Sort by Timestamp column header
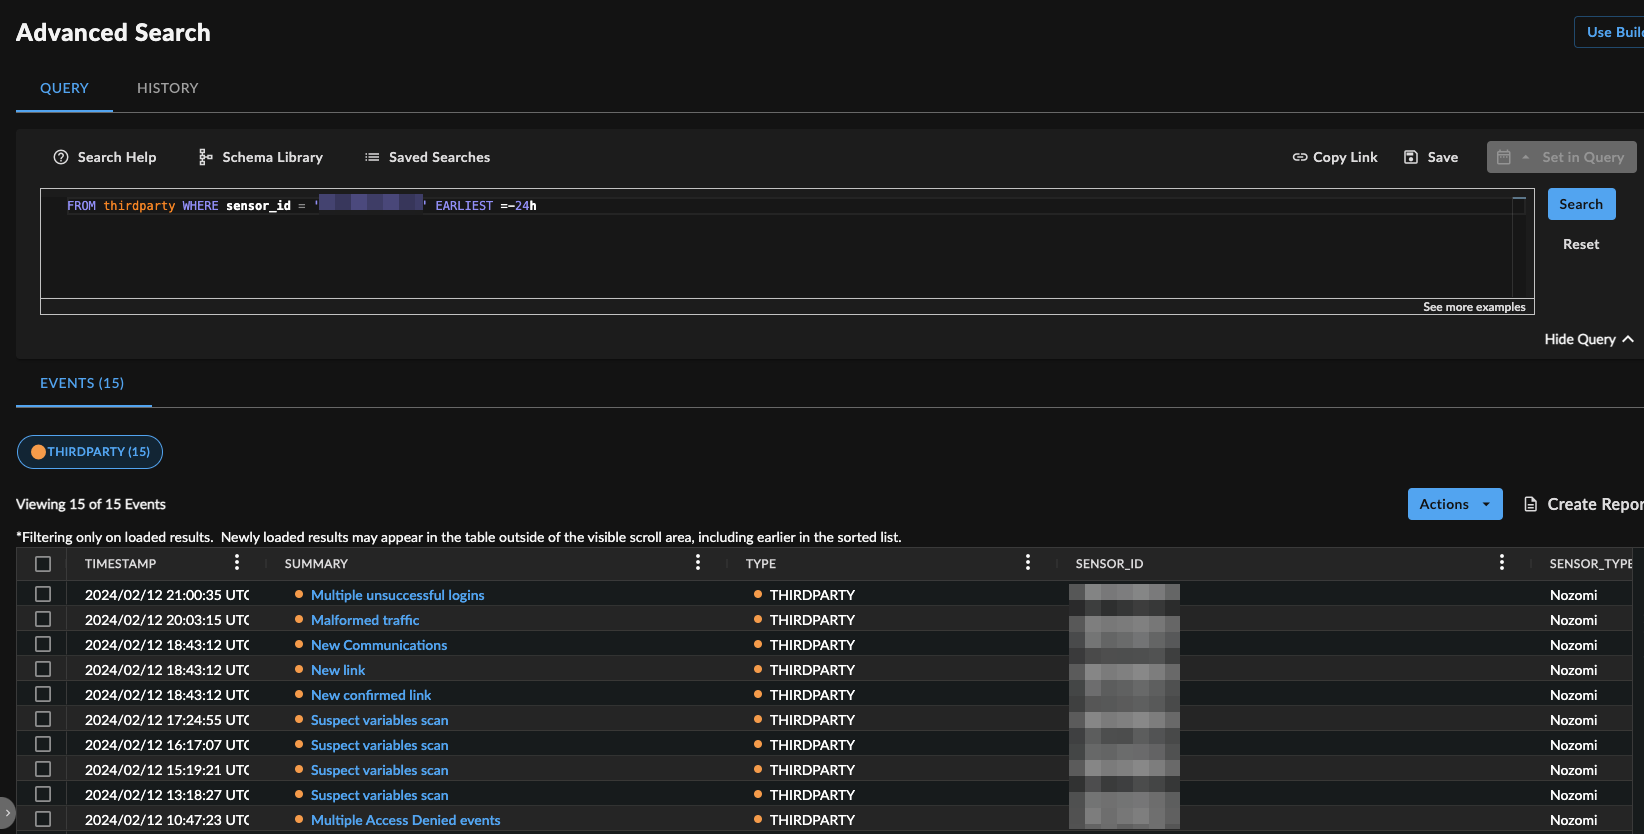 pyautogui.click(x=120, y=564)
